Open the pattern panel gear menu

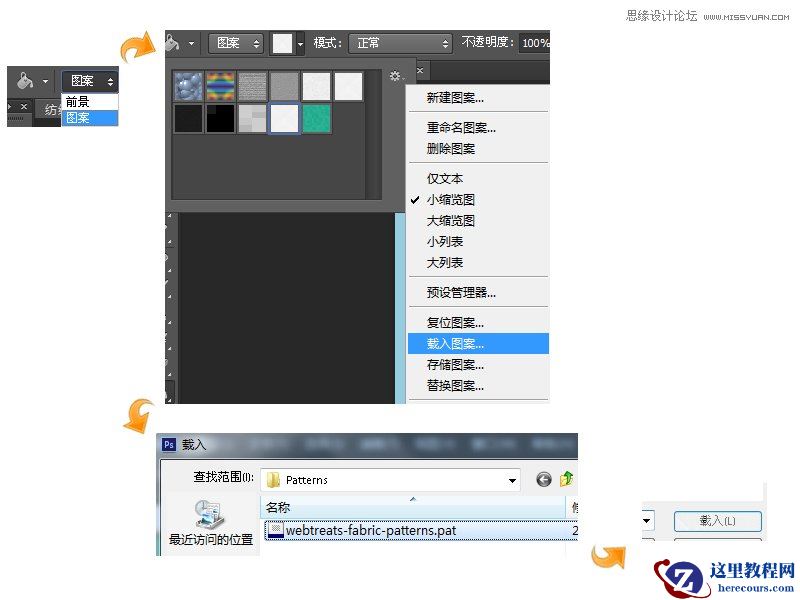click(395, 75)
